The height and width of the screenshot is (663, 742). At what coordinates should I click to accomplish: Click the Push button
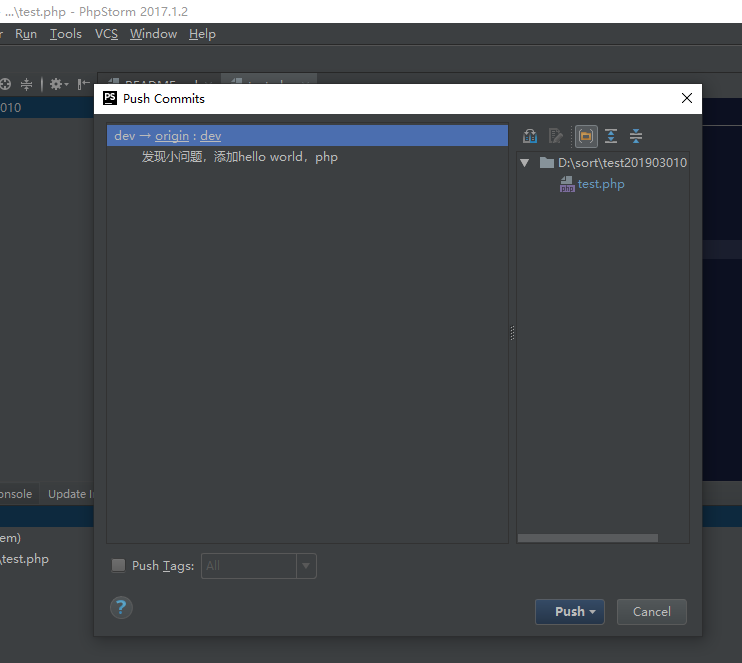tap(569, 612)
